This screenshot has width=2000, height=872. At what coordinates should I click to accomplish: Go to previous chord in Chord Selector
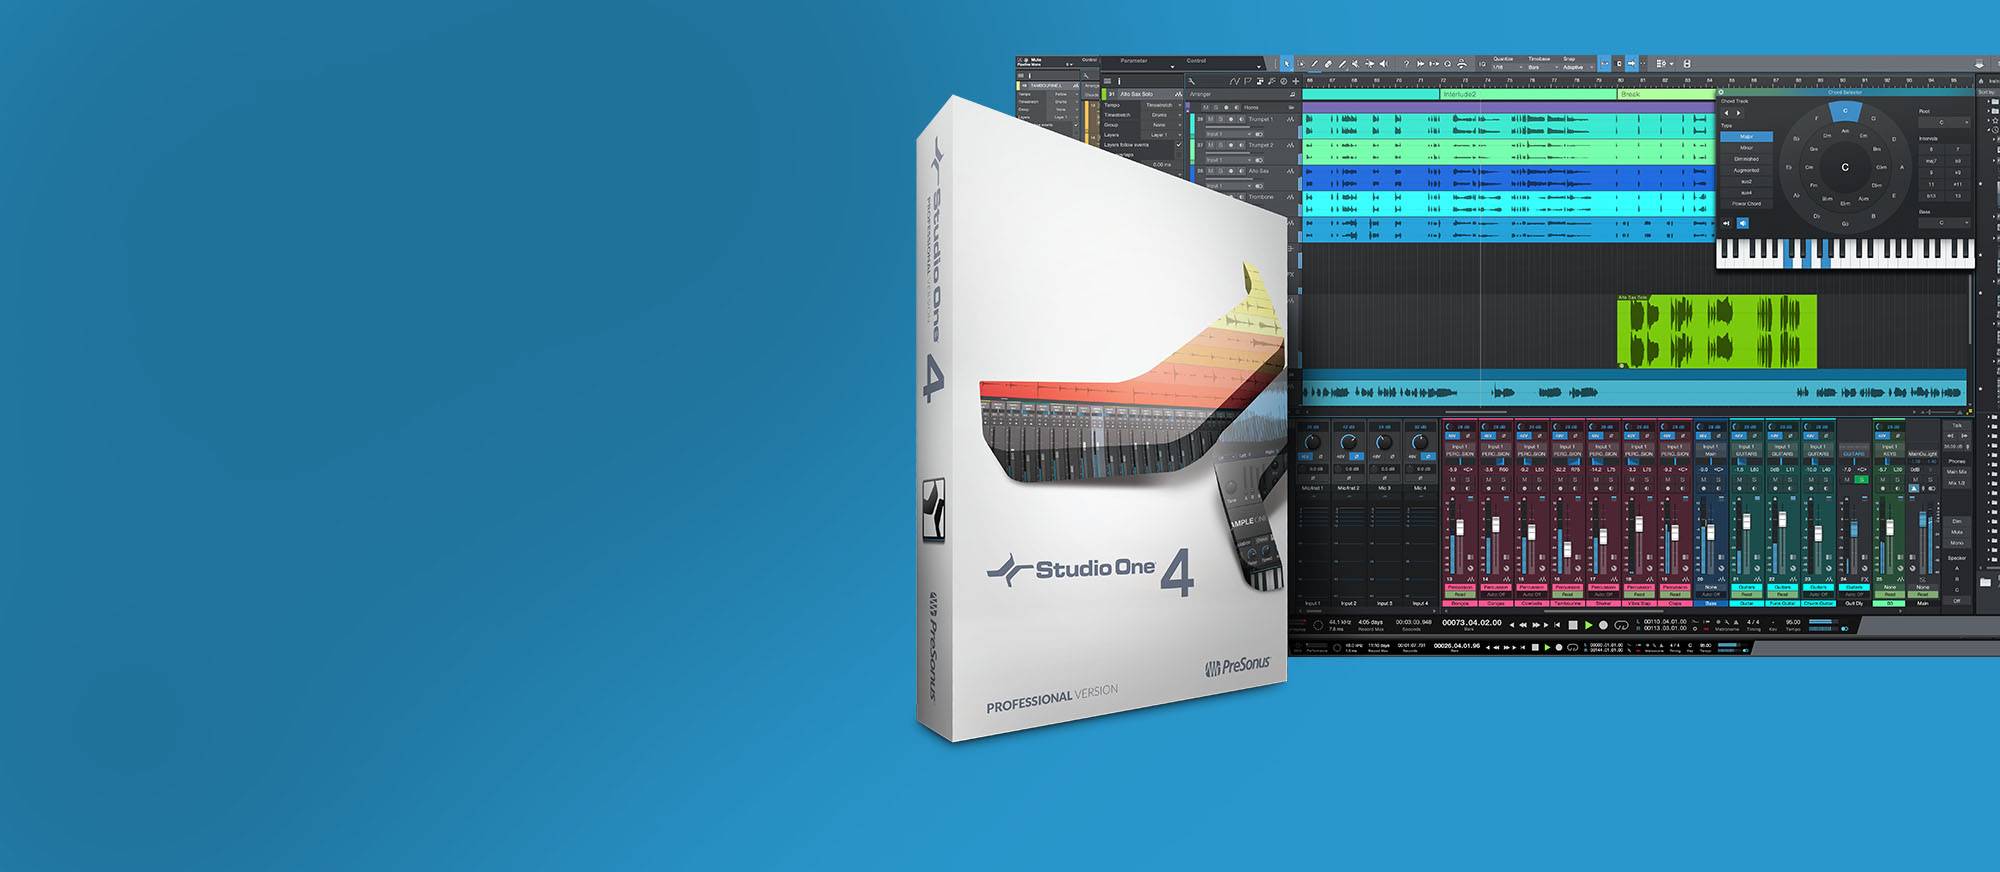1726,113
